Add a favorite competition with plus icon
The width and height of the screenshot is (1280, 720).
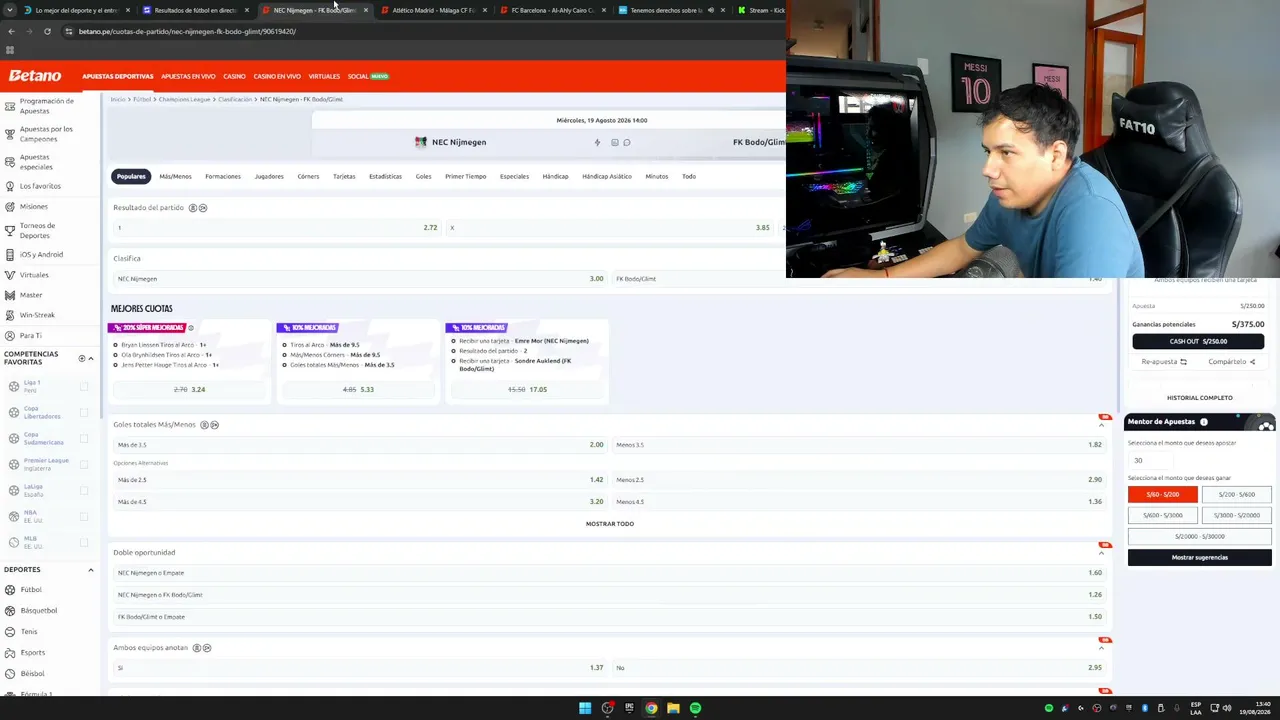[82, 358]
